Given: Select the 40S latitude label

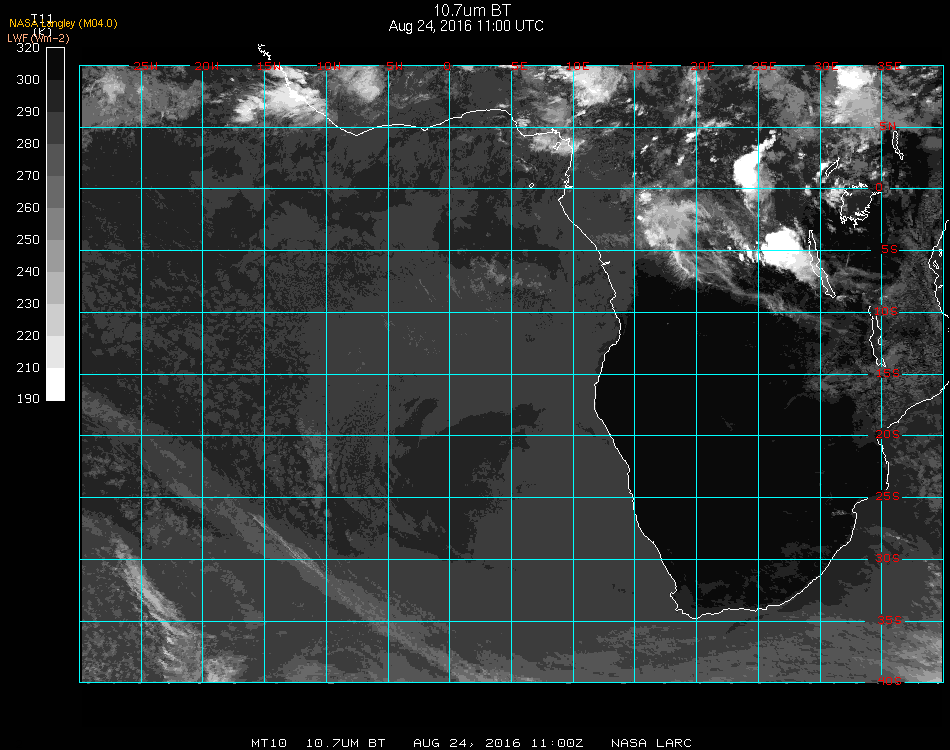Looking at the screenshot, I should point(889,682).
